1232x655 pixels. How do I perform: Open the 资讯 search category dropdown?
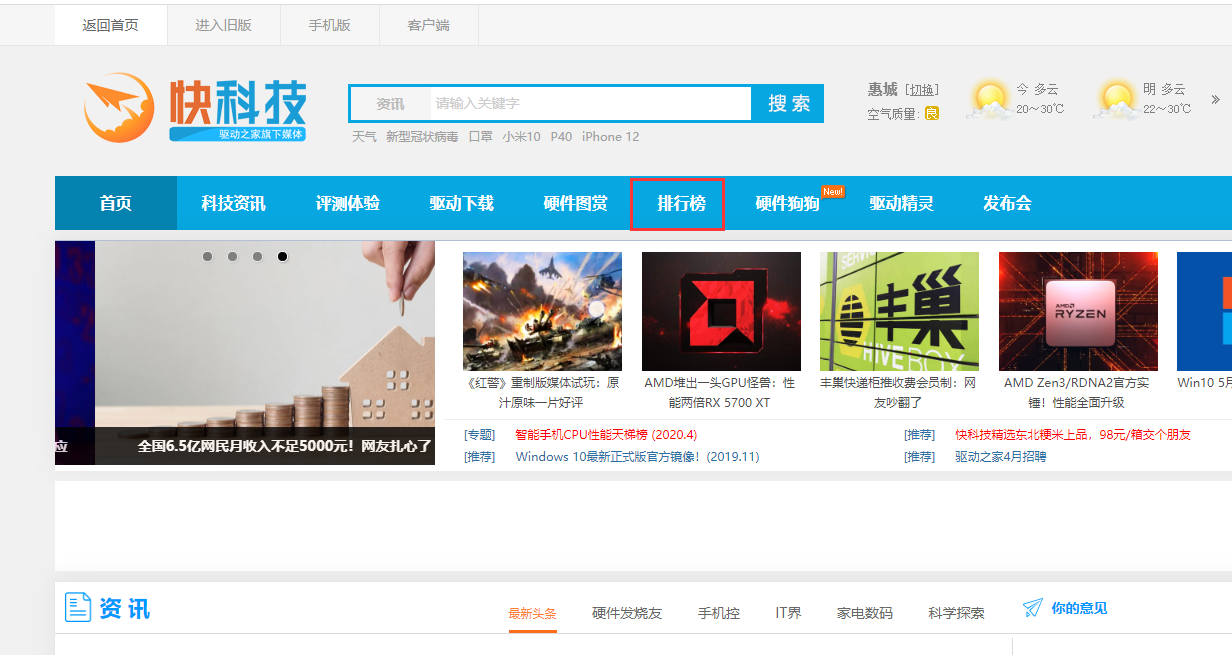click(390, 104)
